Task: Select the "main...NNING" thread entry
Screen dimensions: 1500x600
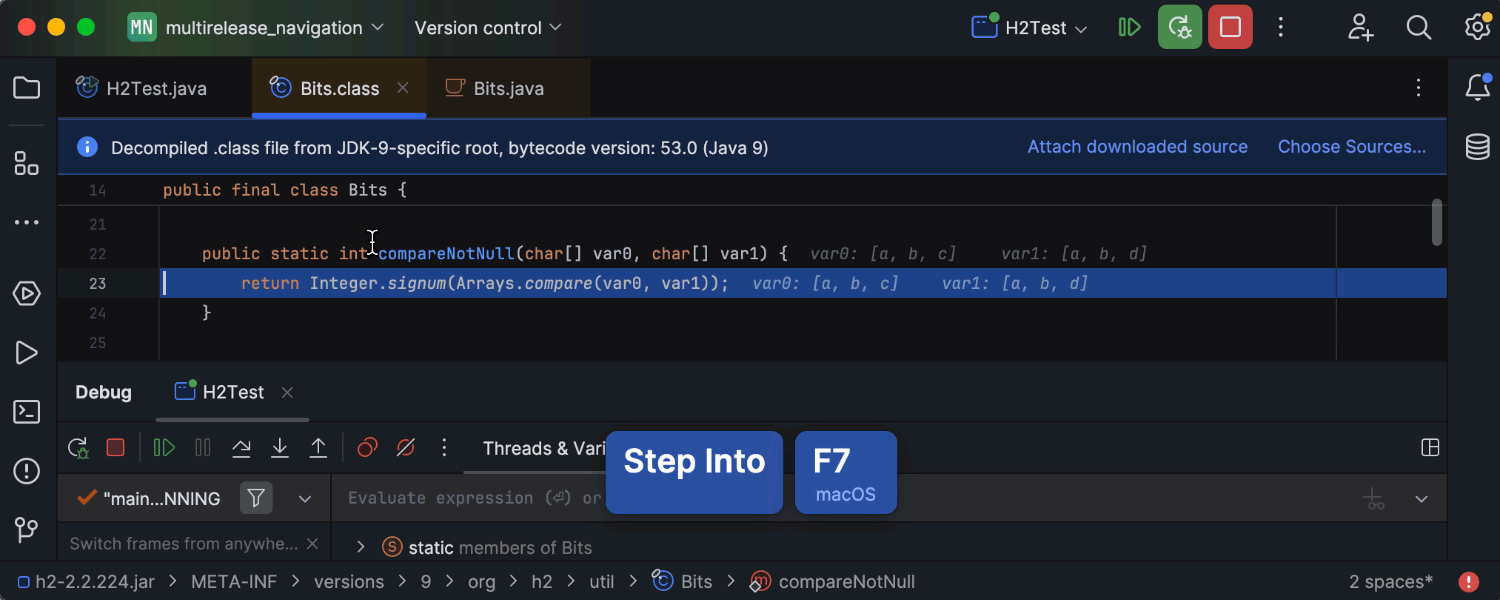Action: click(x=149, y=498)
